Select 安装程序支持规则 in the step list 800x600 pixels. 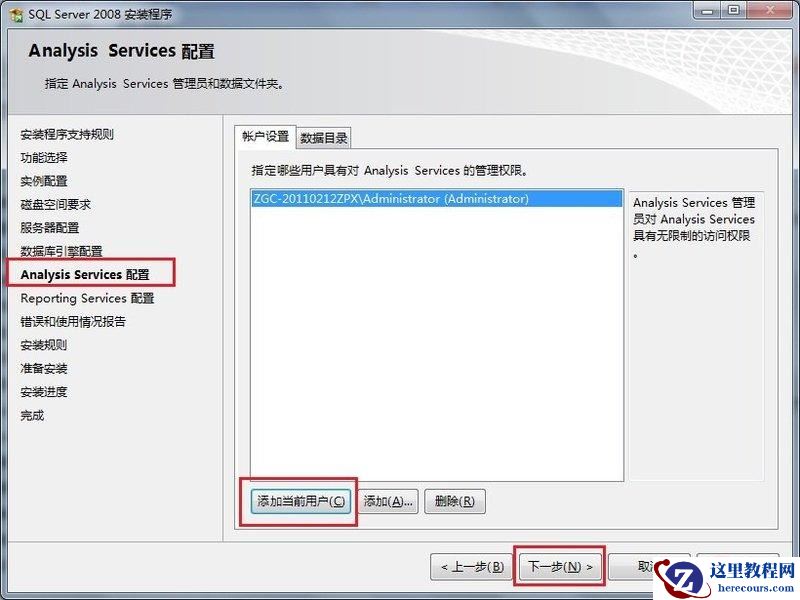[x=67, y=135]
